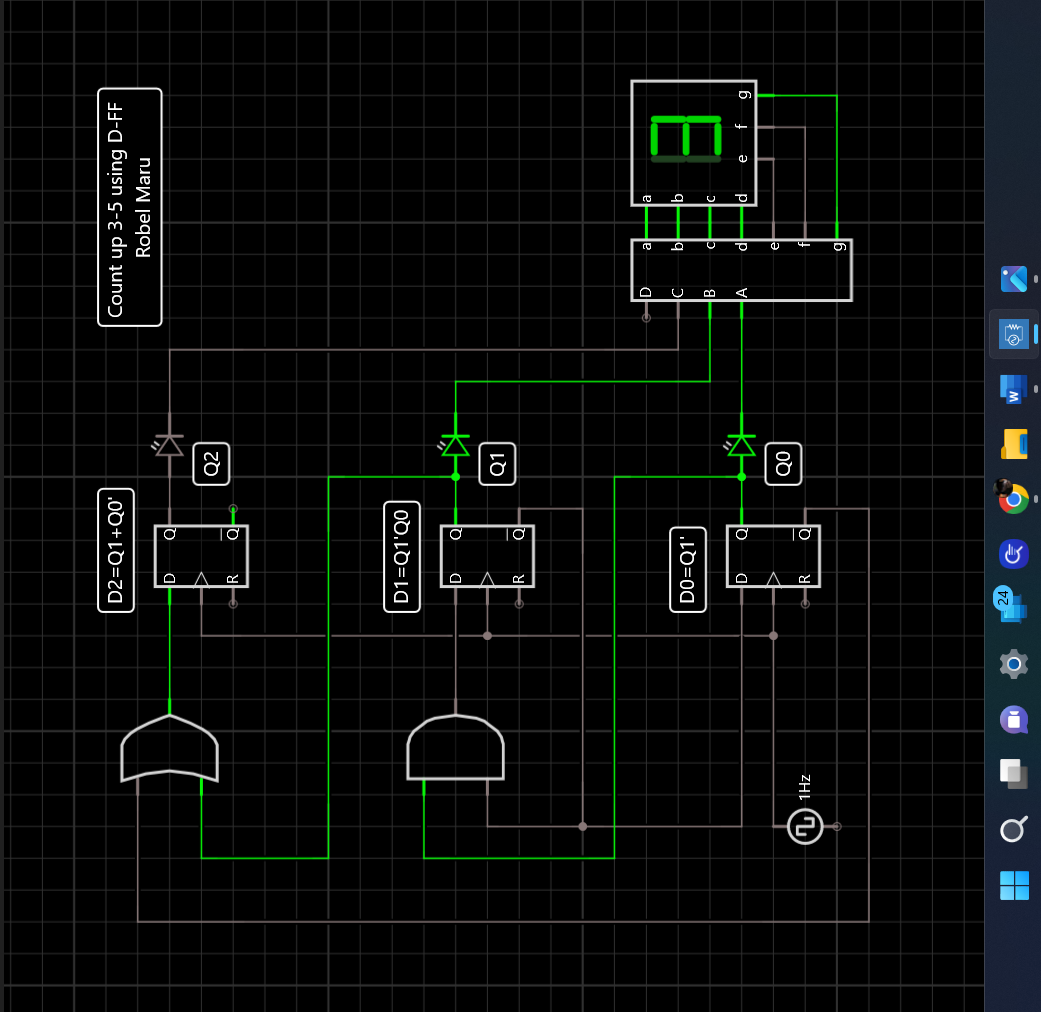Open Windows Settings from the taskbar
This screenshot has width=1041, height=1012.
click(1013, 663)
